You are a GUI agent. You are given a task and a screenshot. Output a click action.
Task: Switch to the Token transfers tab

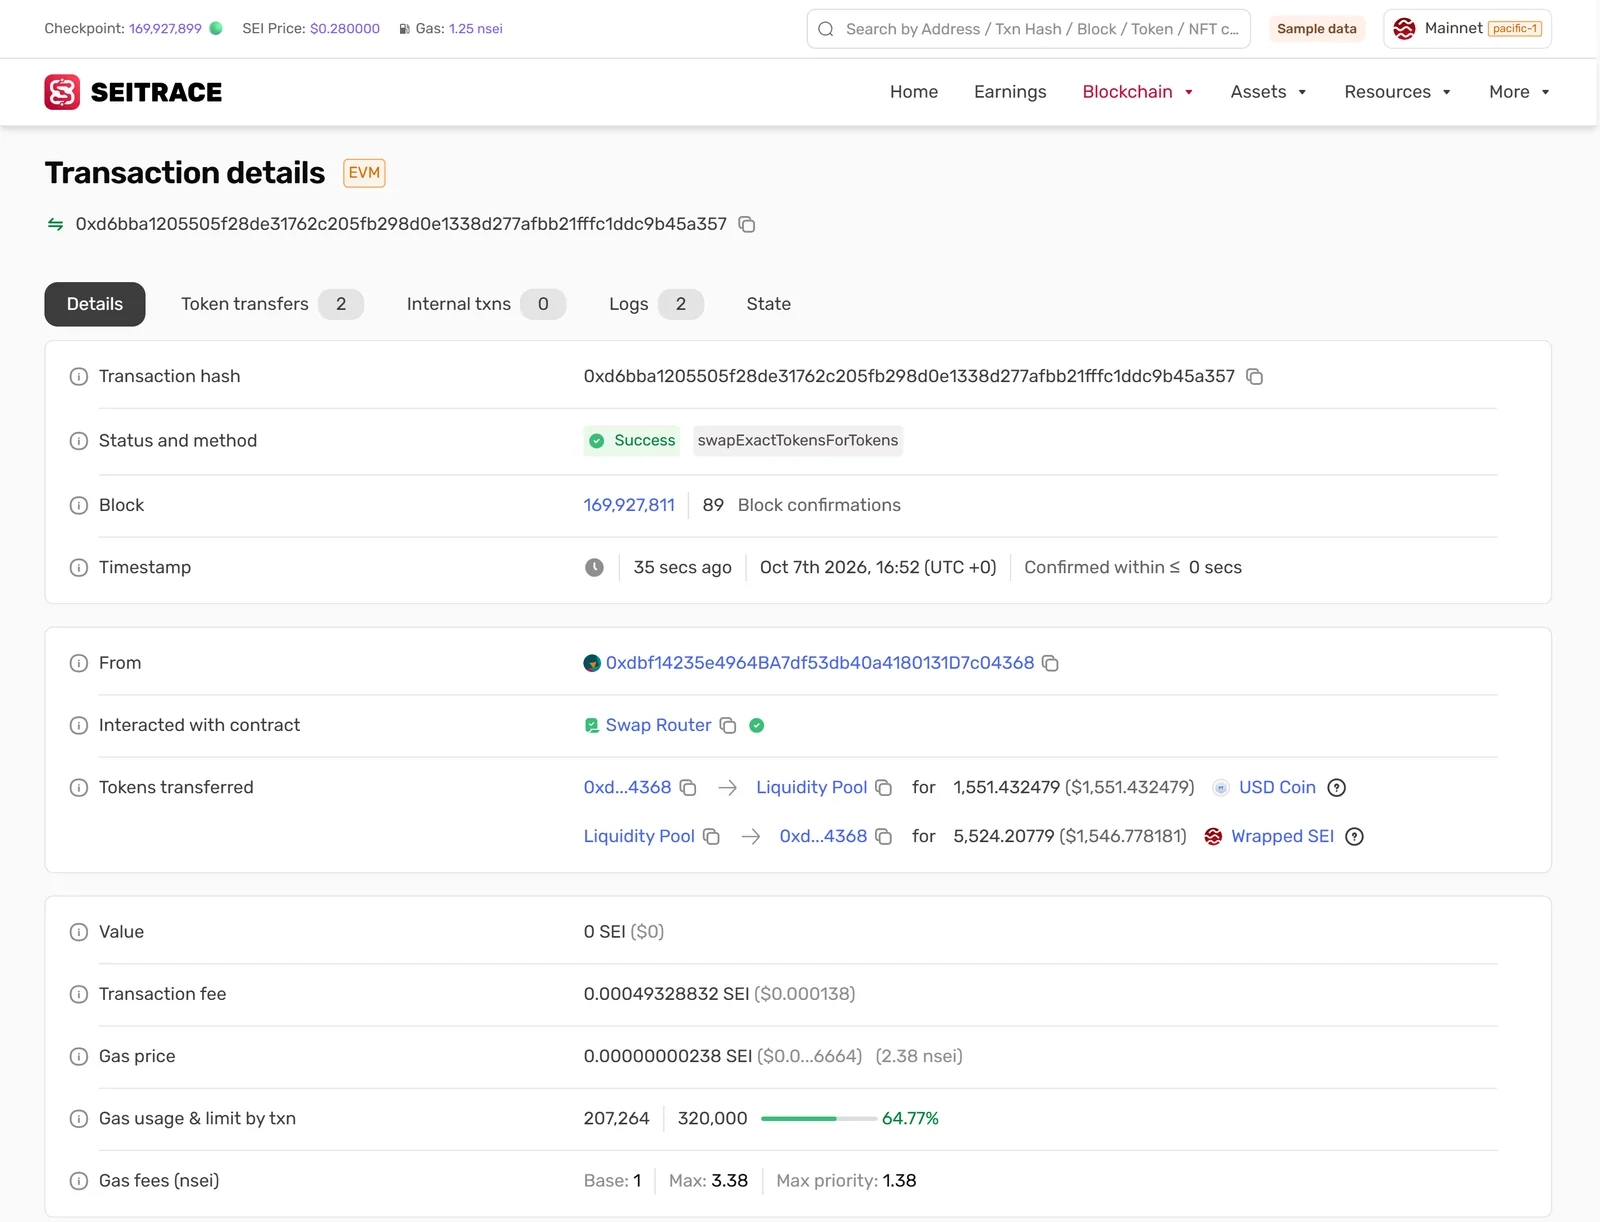tap(272, 304)
